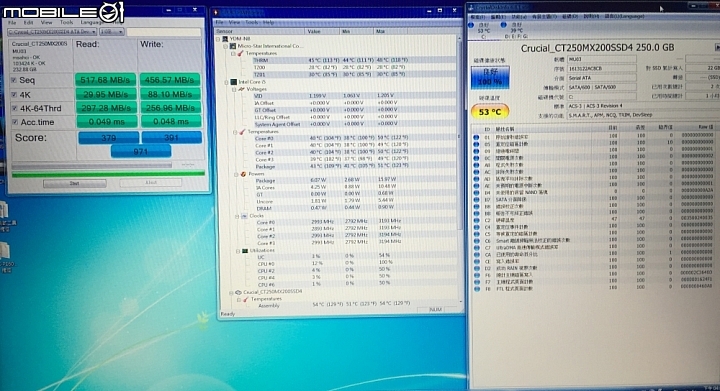The width and height of the screenshot is (720, 391).
Task: Click the blue status circle for attribute 0C
Action: (476, 158)
